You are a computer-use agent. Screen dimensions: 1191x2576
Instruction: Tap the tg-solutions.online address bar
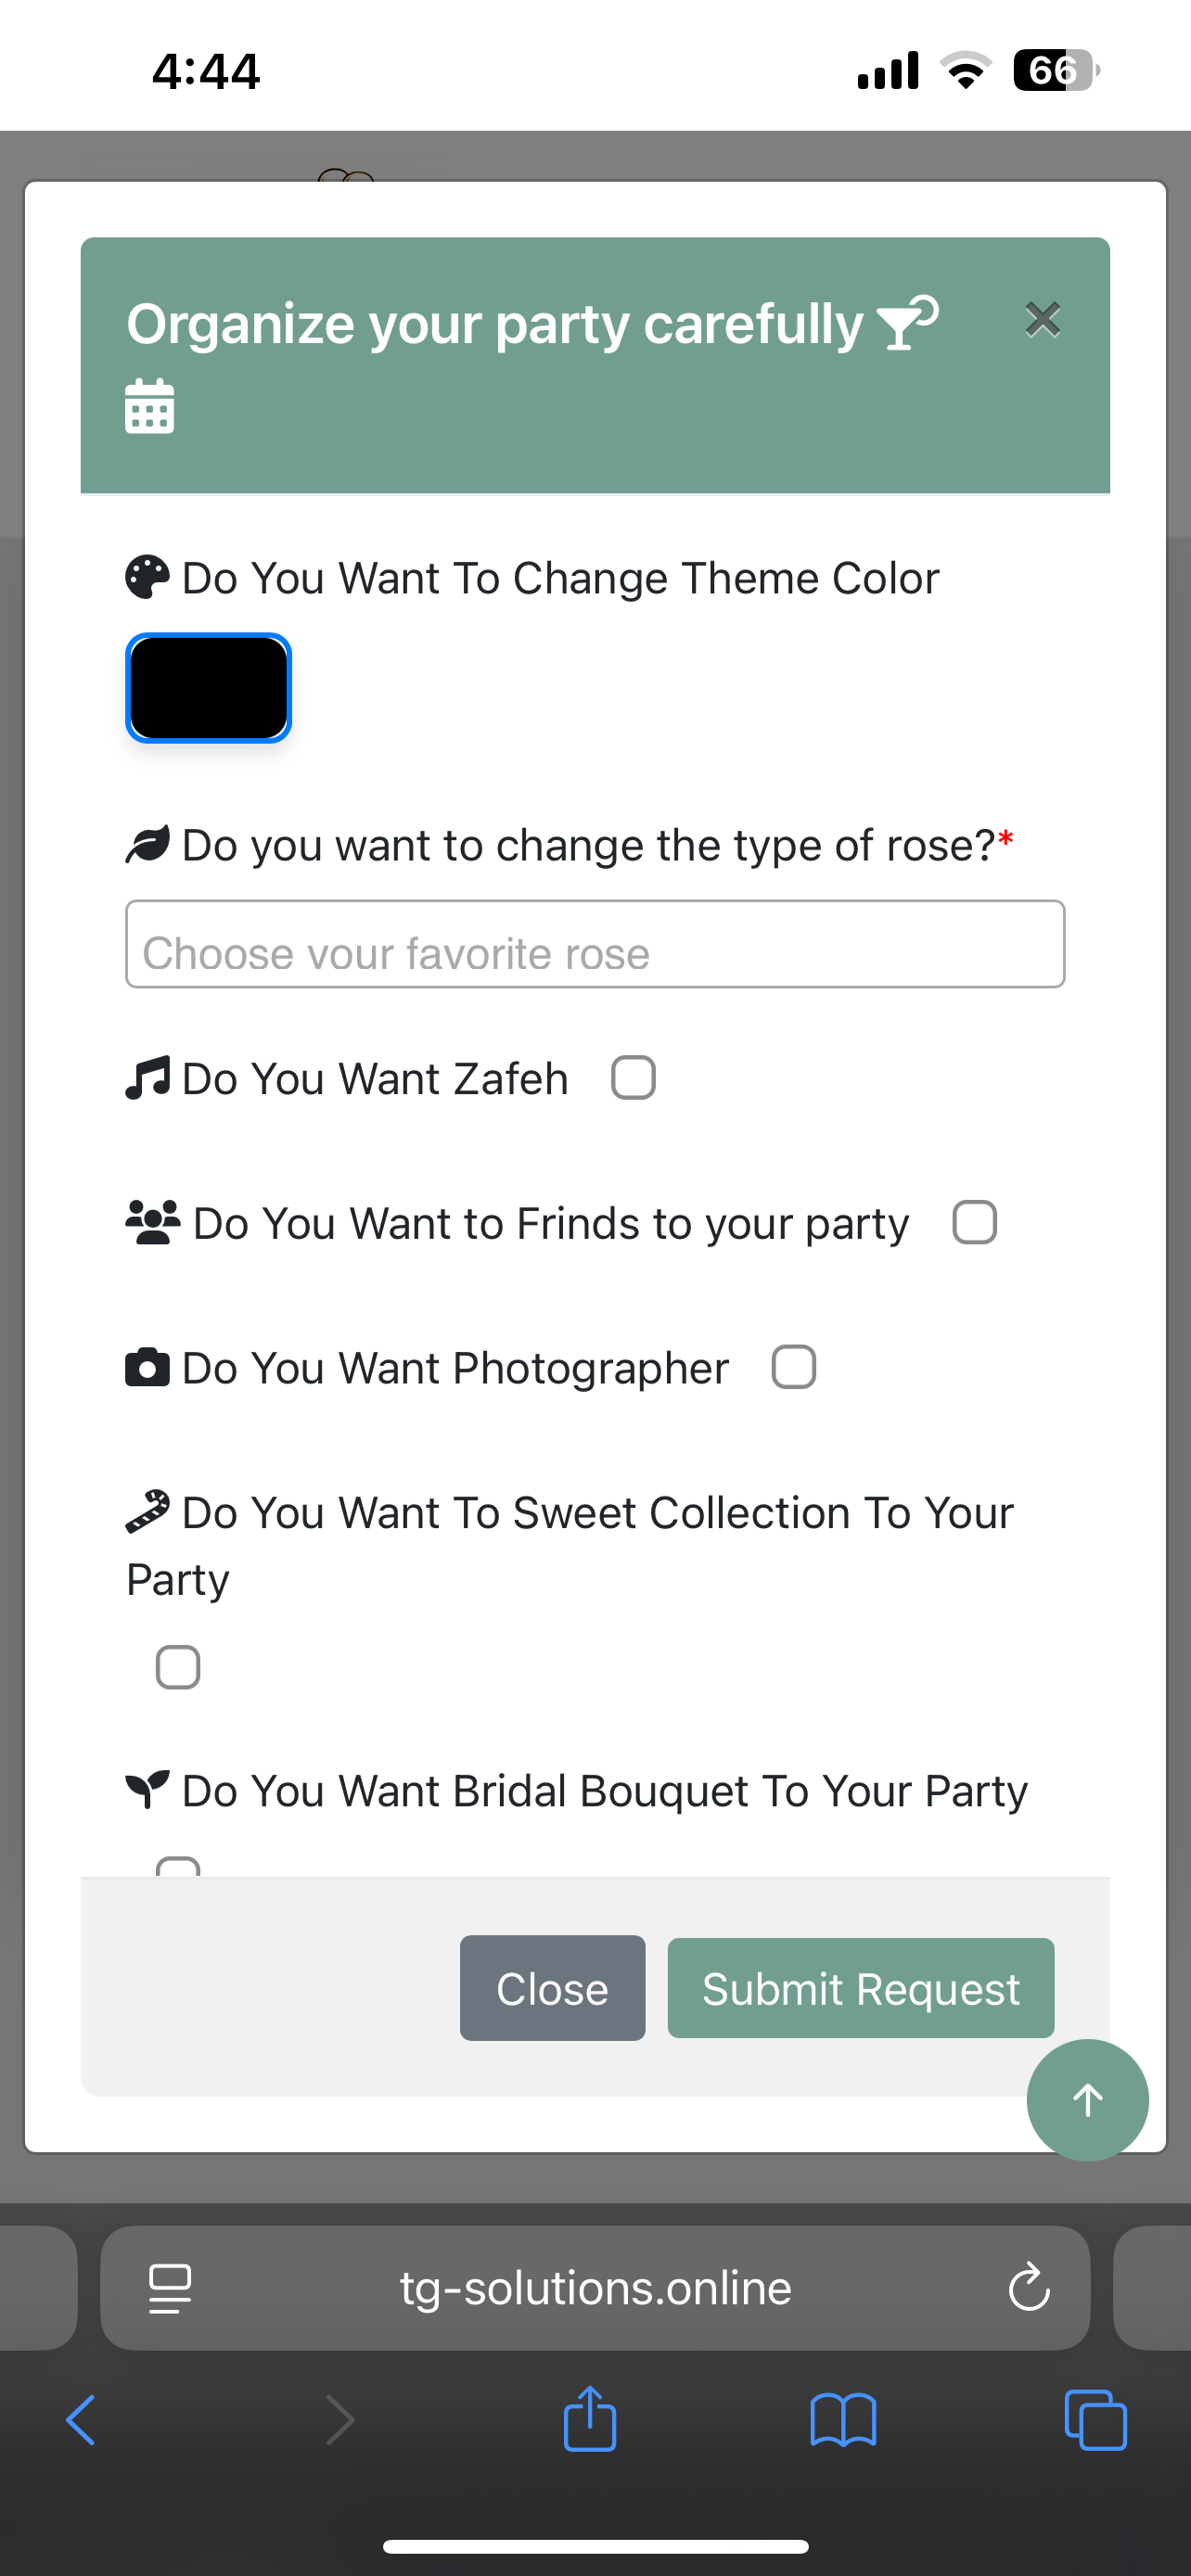point(595,2288)
